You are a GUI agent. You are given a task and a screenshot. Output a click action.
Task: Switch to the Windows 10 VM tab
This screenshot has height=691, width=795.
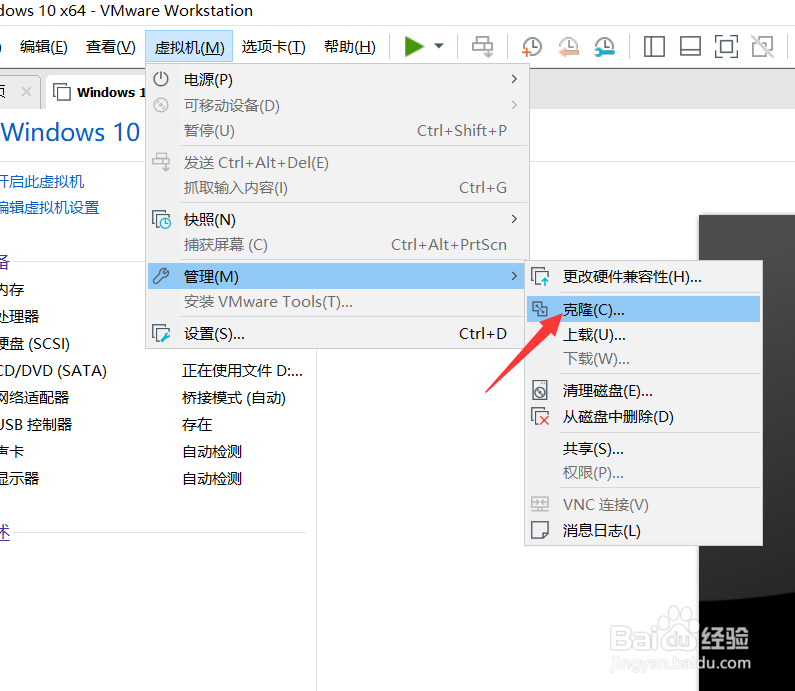tap(96, 92)
